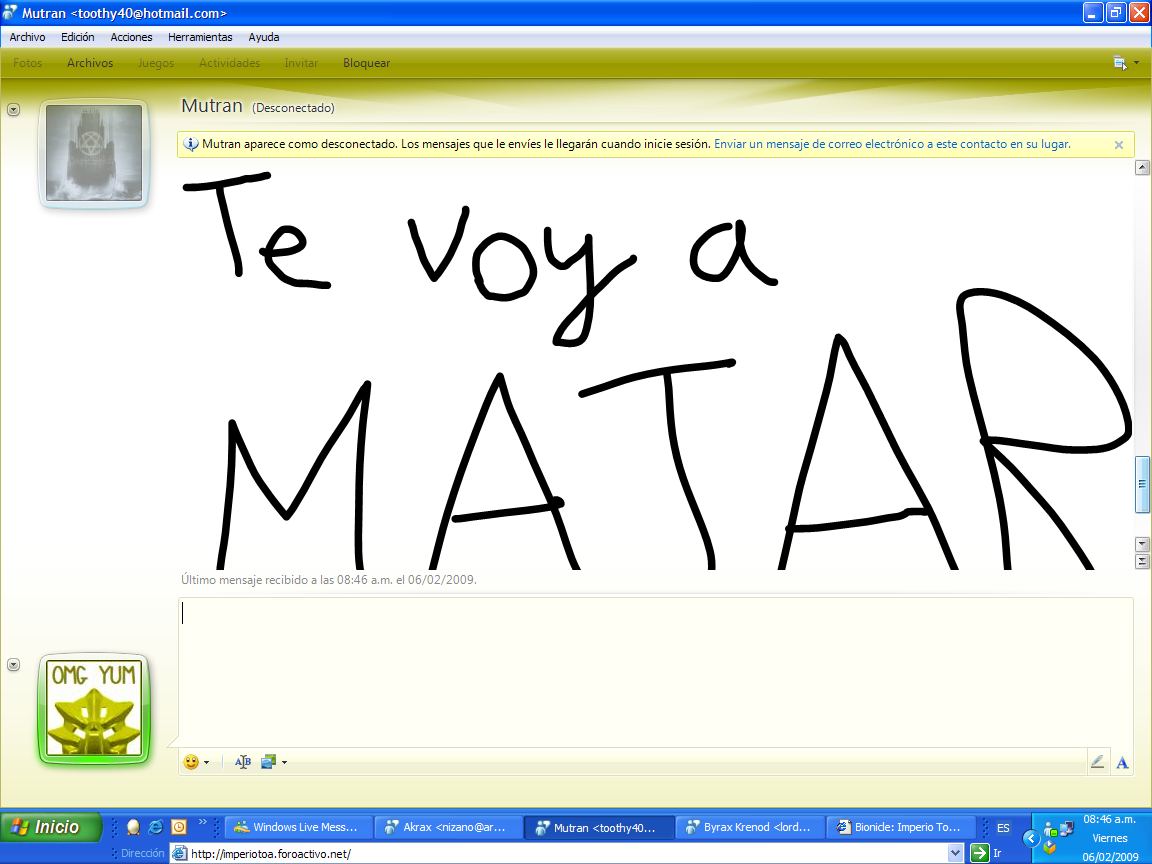Switch to text mode with the blue A icon
The width and height of the screenshot is (1152, 864).
point(1121,761)
